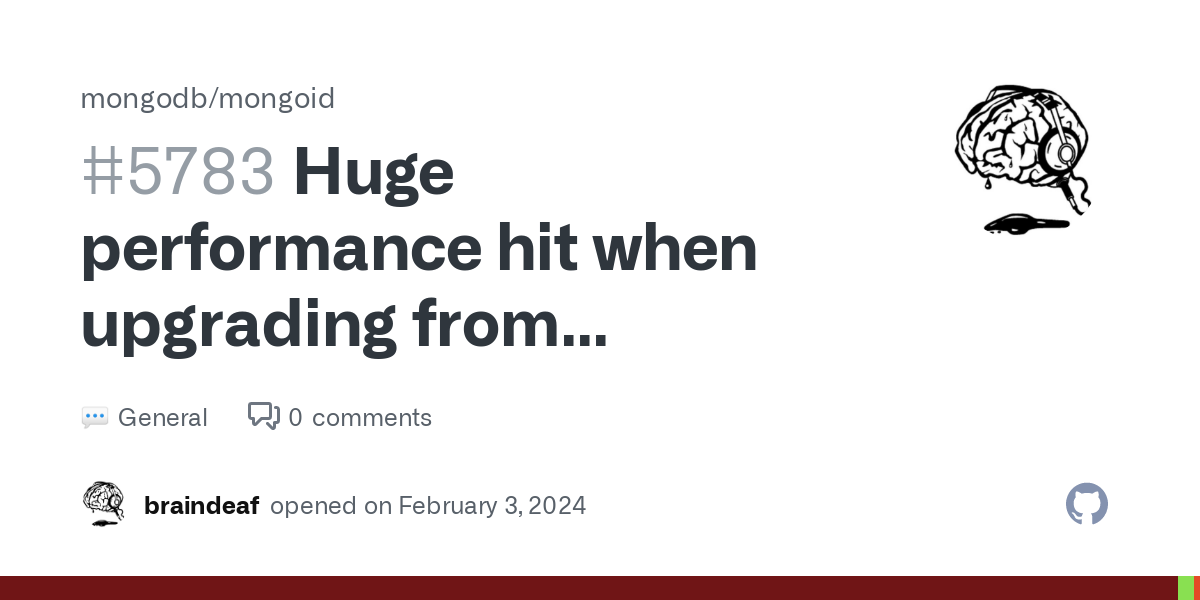Open the braindeaf username
The width and height of the screenshot is (1200, 600).
201,506
